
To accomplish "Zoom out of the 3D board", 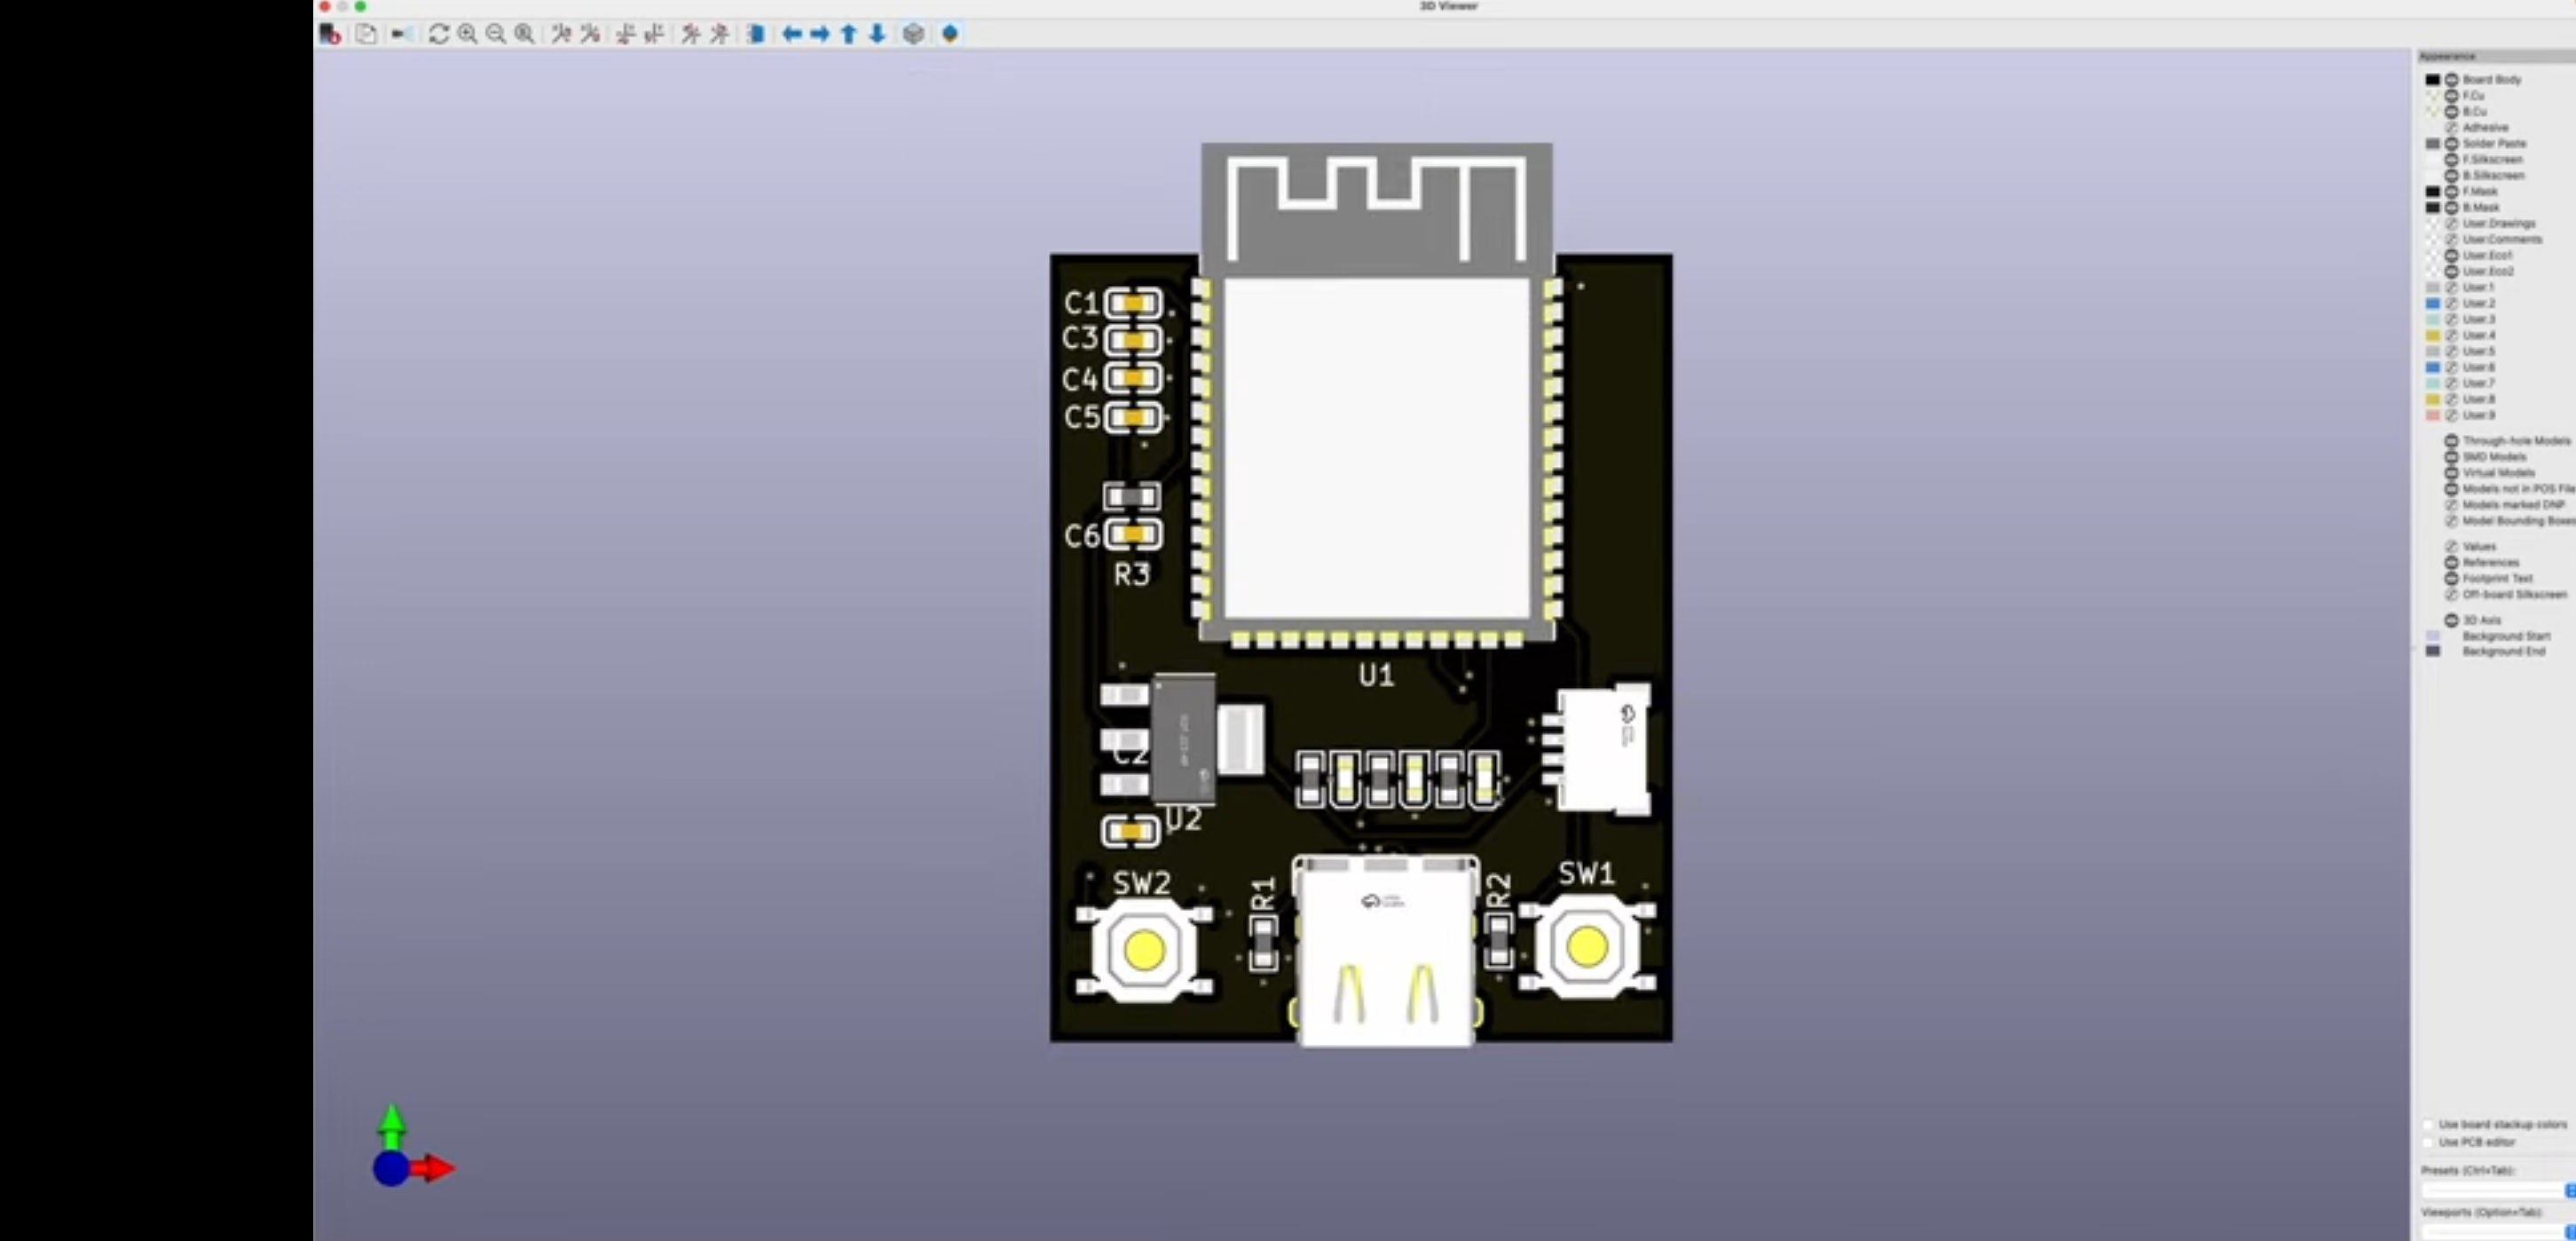I will (x=495, y=34).
